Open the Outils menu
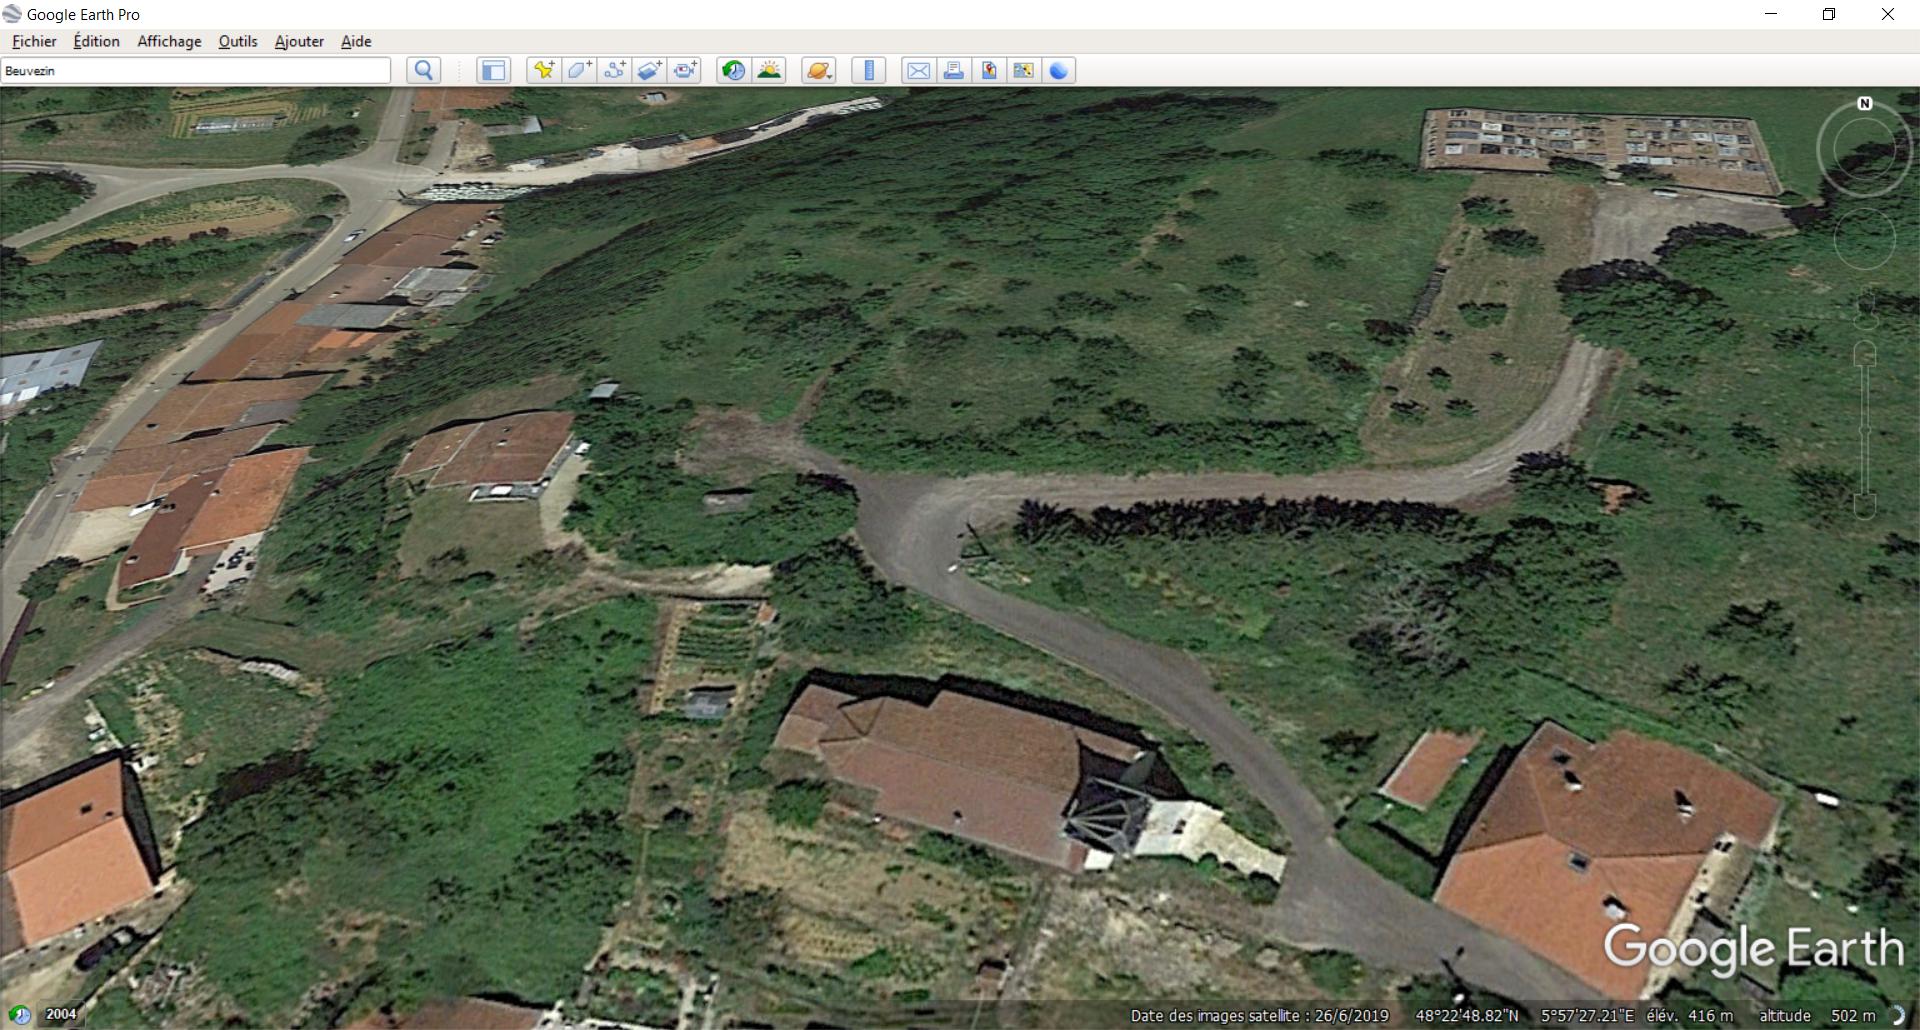The image size is (1920, 1030). pos(238,41)
